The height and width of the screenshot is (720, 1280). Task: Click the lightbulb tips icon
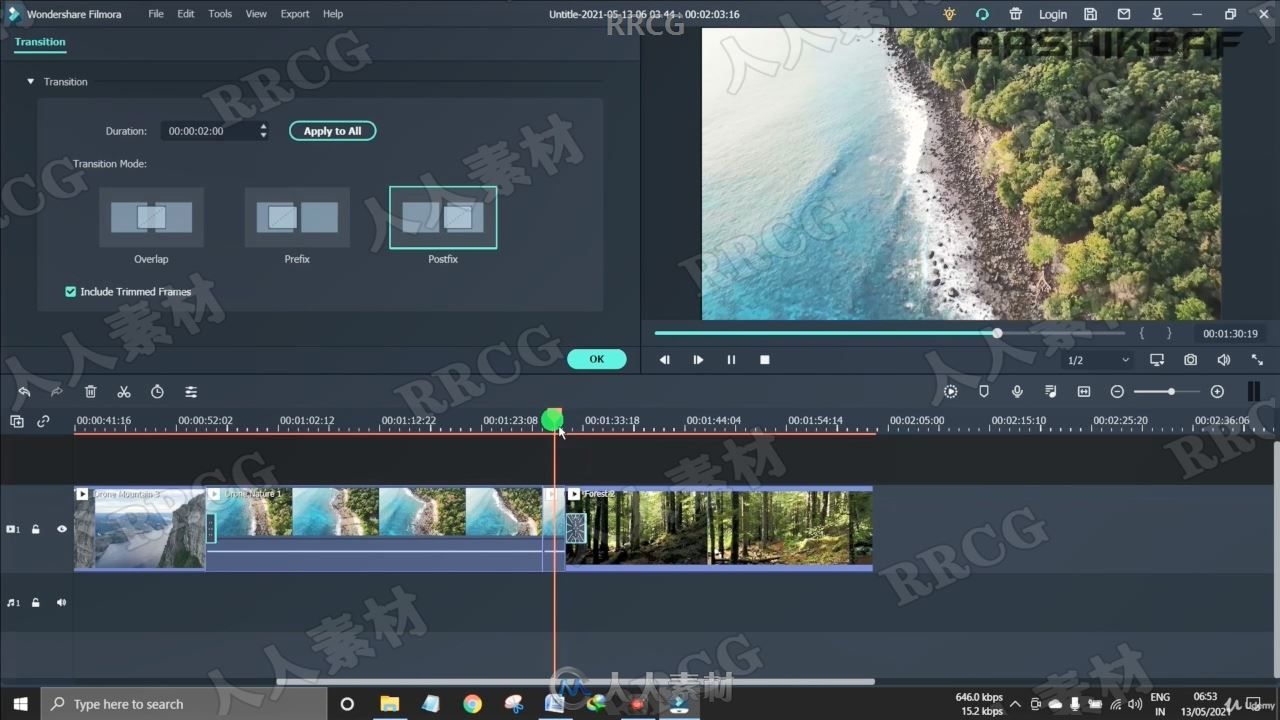pos(949,14)
